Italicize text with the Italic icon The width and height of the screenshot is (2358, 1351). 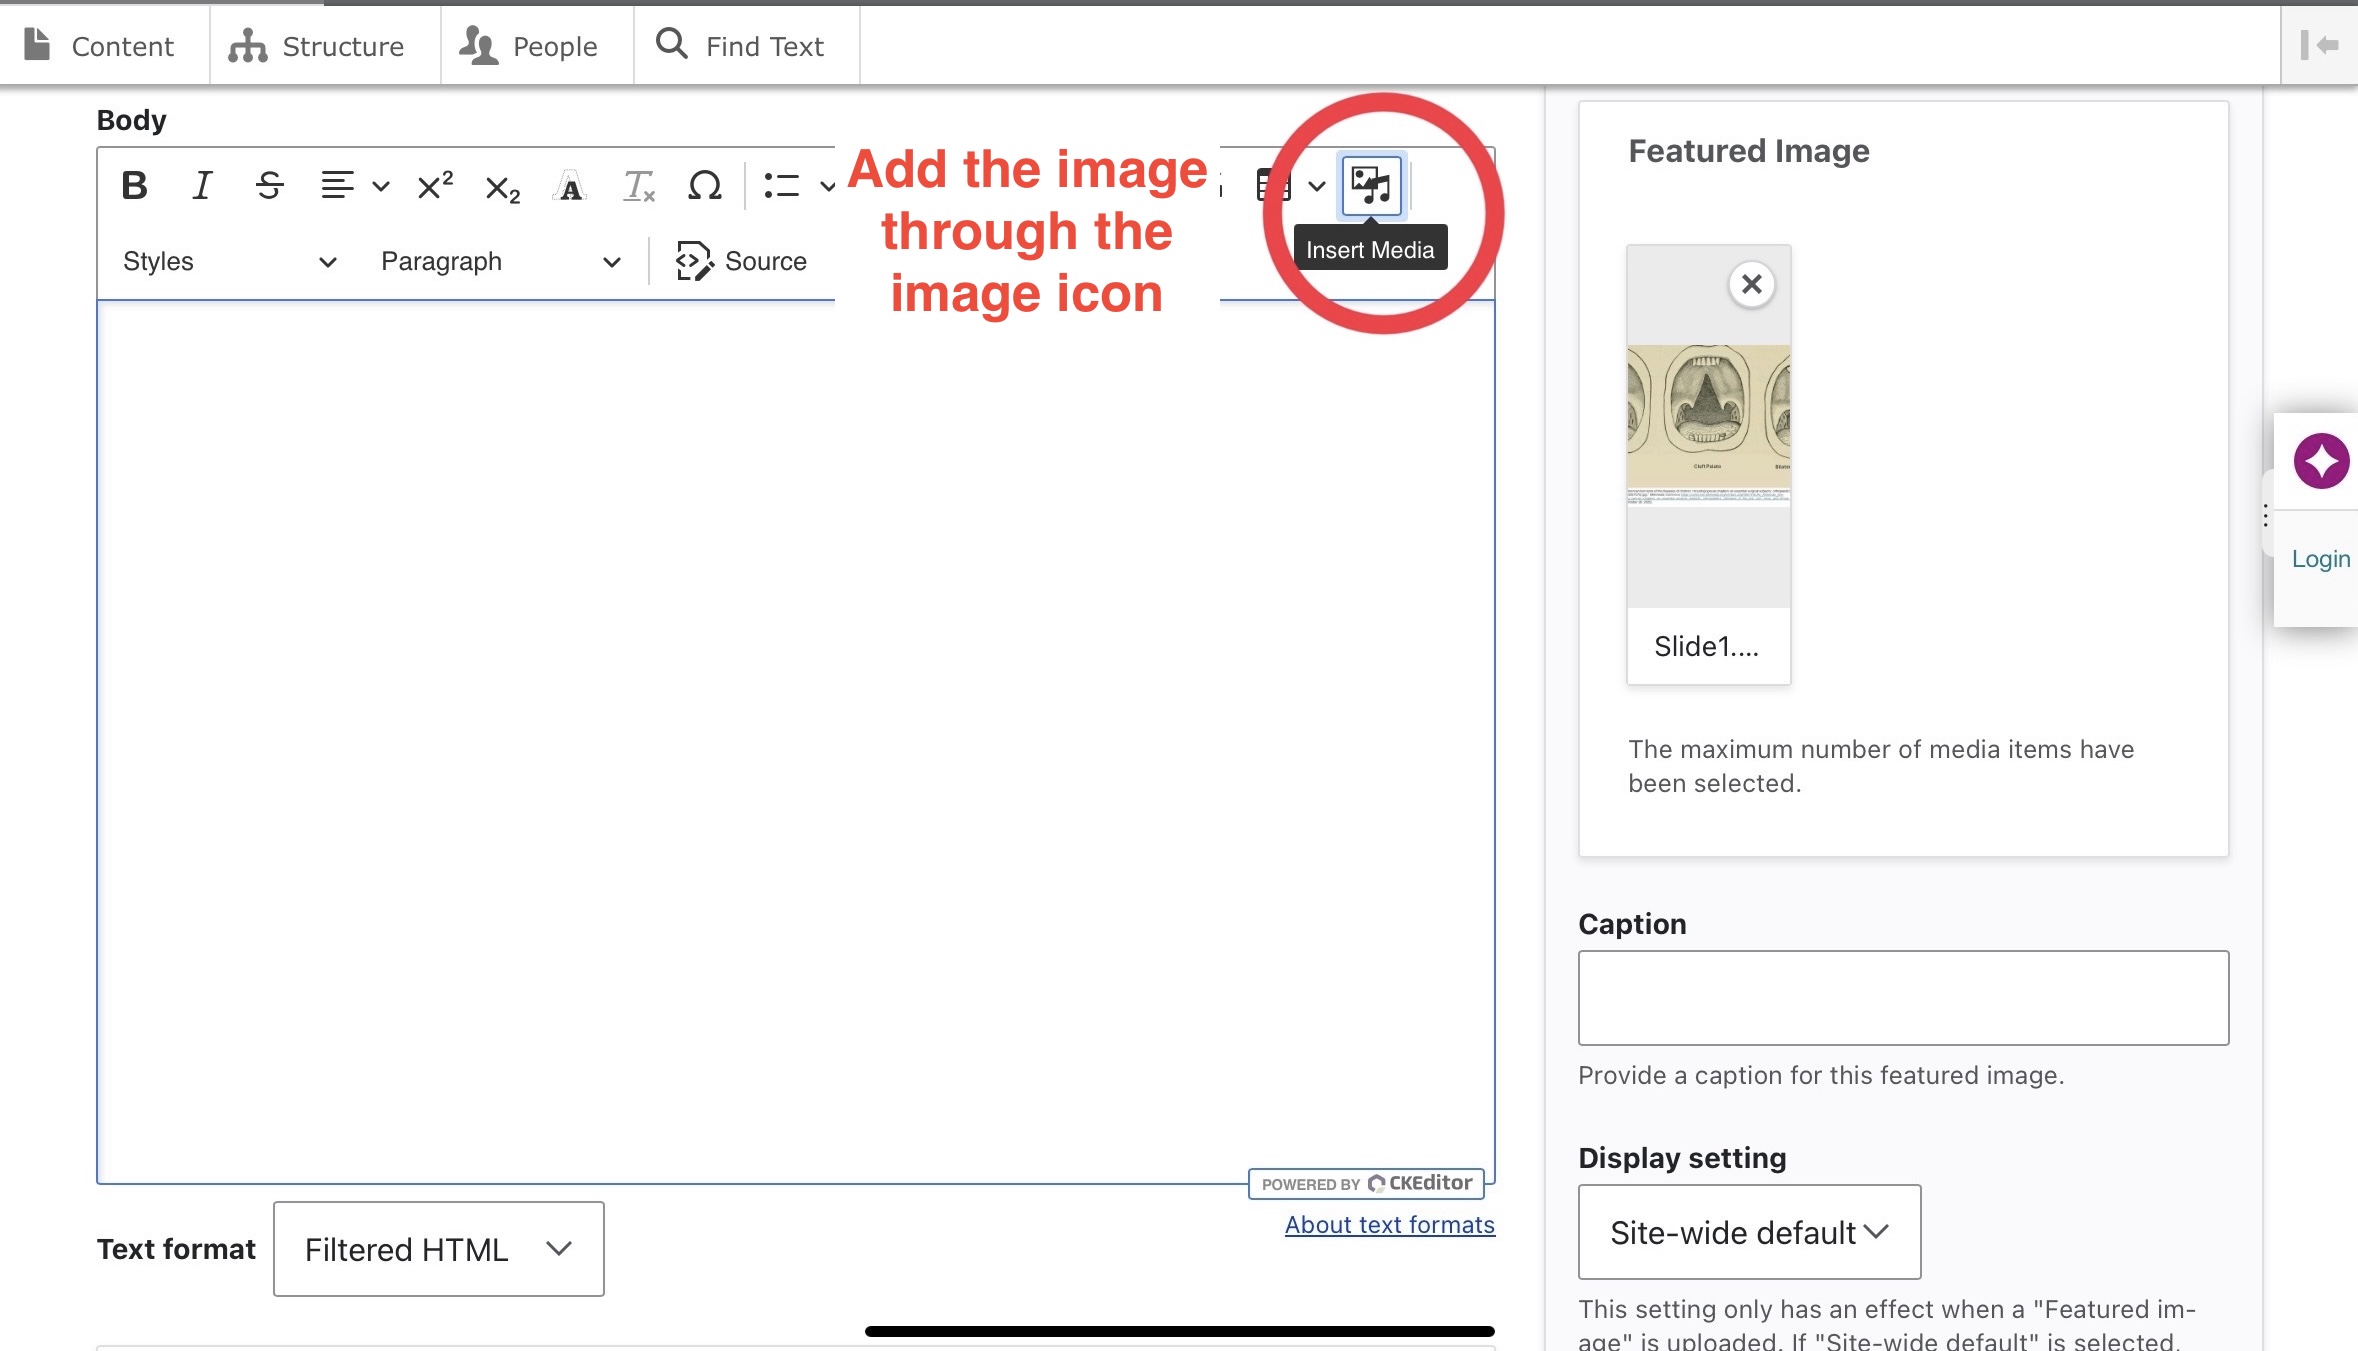coord(201,185)
